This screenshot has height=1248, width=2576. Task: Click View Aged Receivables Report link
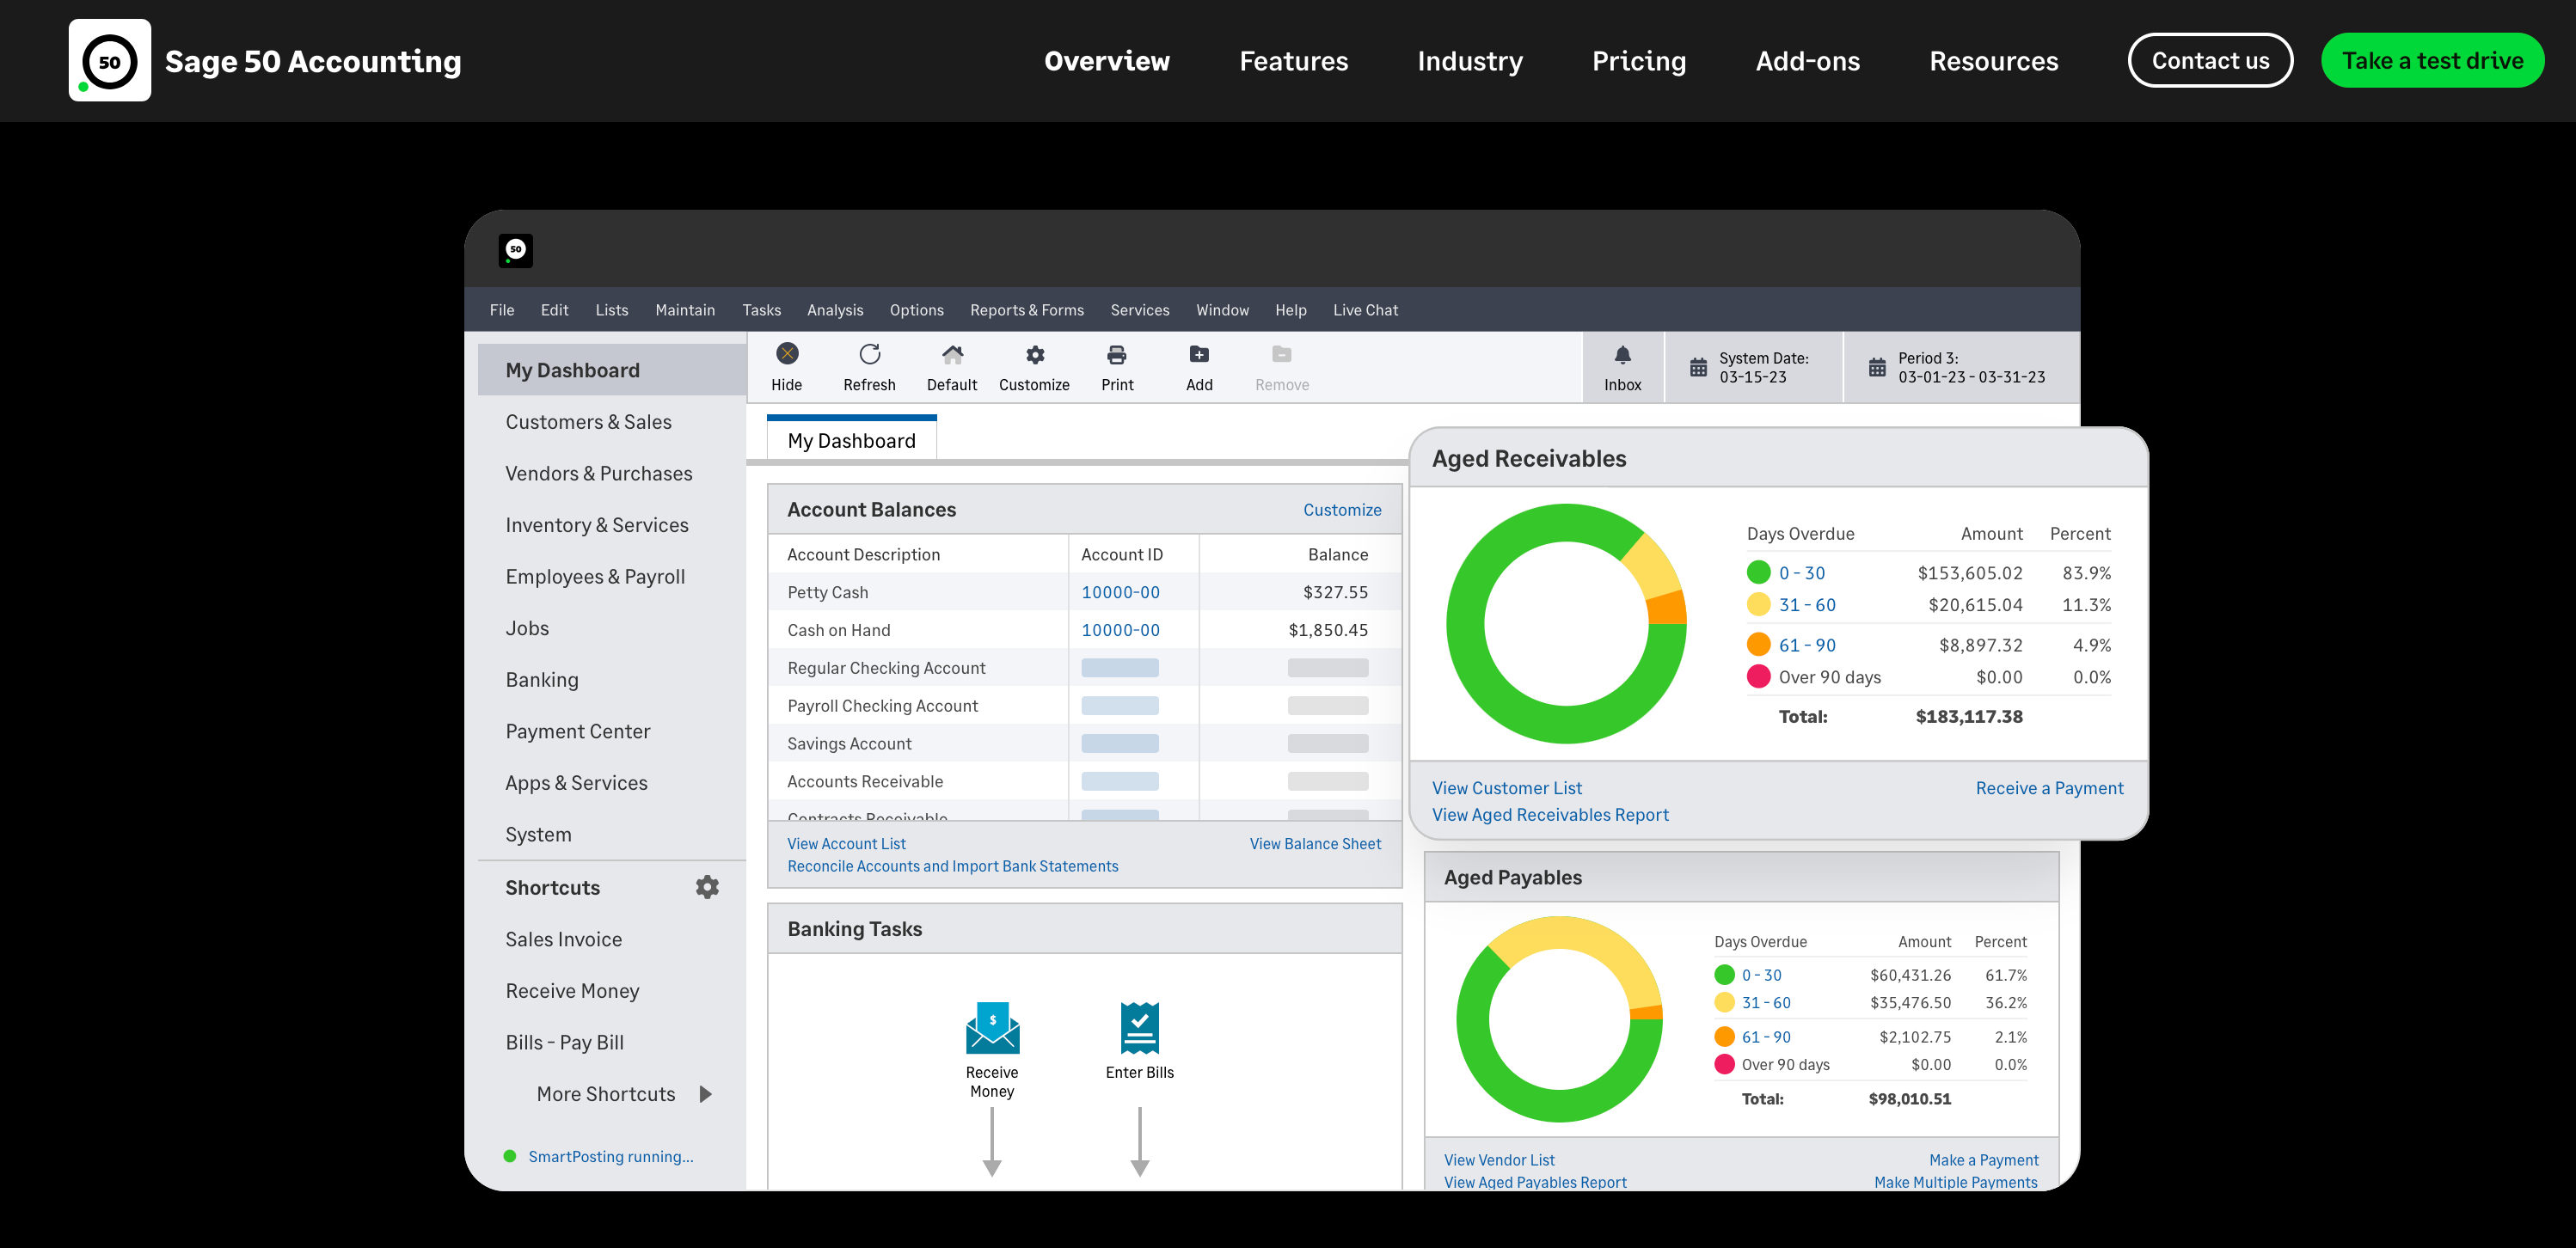coord(1549,815)
